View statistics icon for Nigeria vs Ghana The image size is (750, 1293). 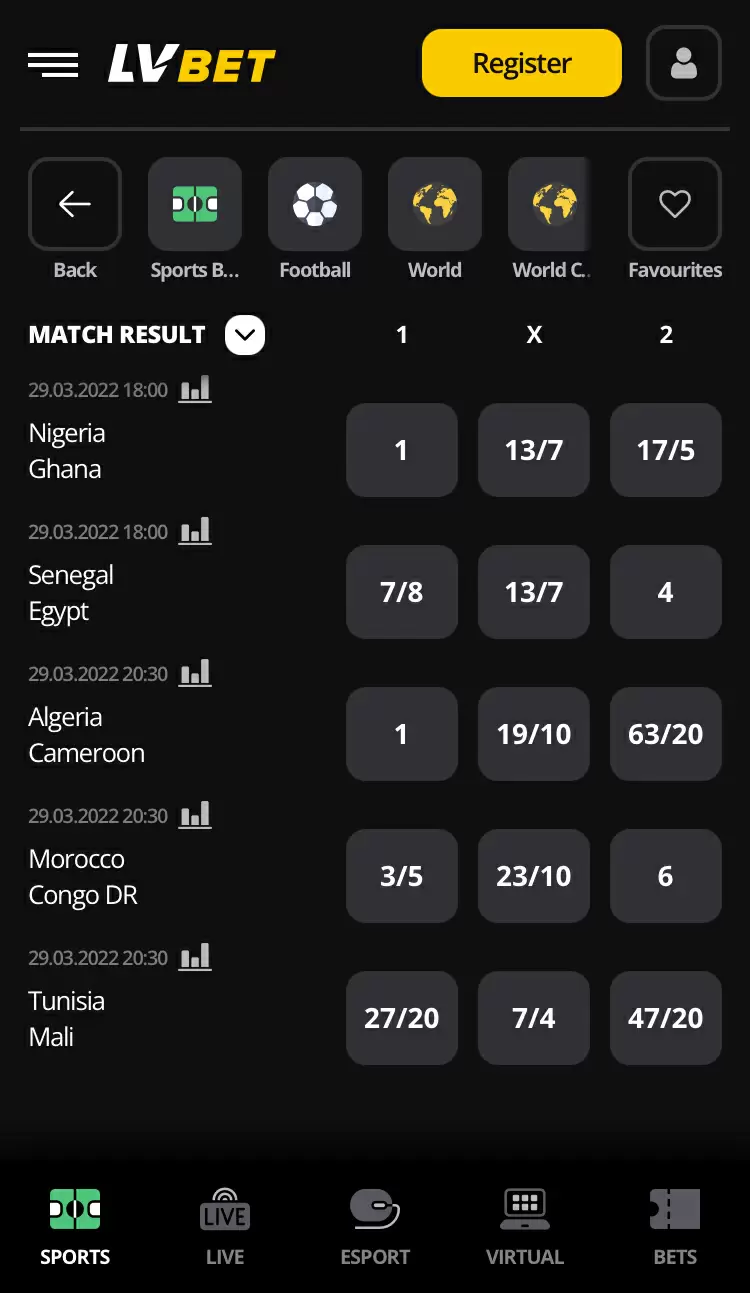coord(195,390)
